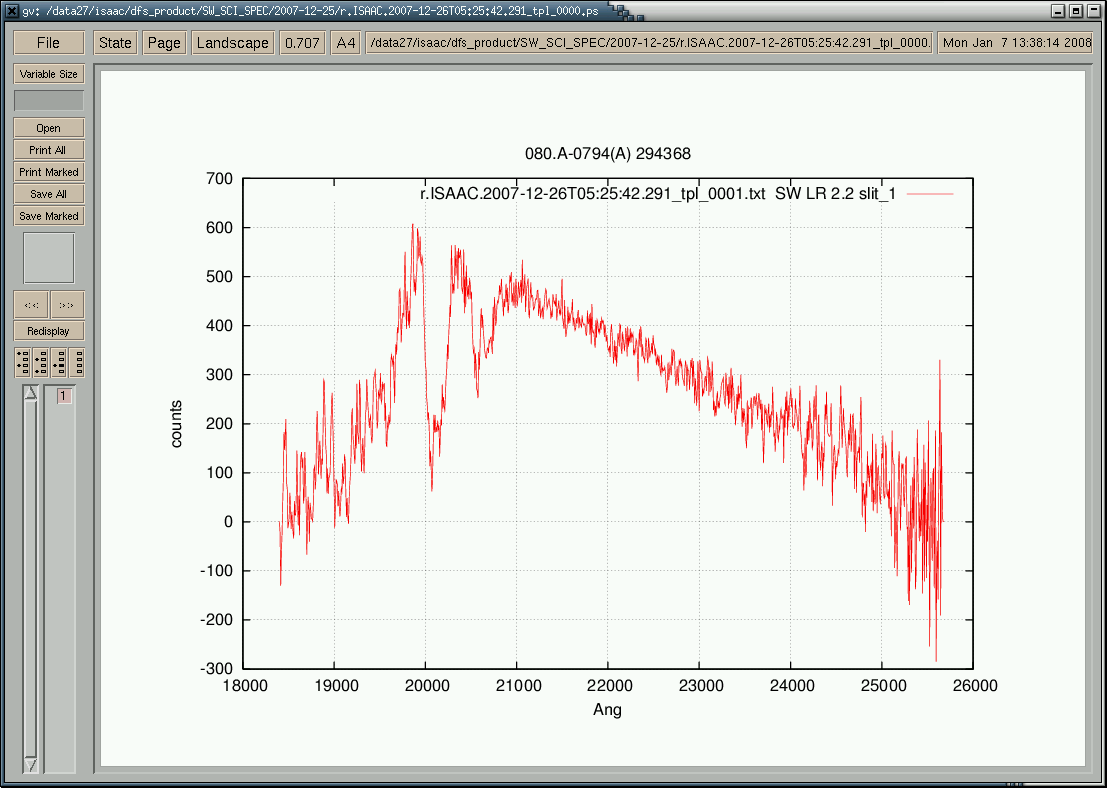Go to next page with >> button
This screenshot has height=788, width=1107.
click(x=67, y=305)
